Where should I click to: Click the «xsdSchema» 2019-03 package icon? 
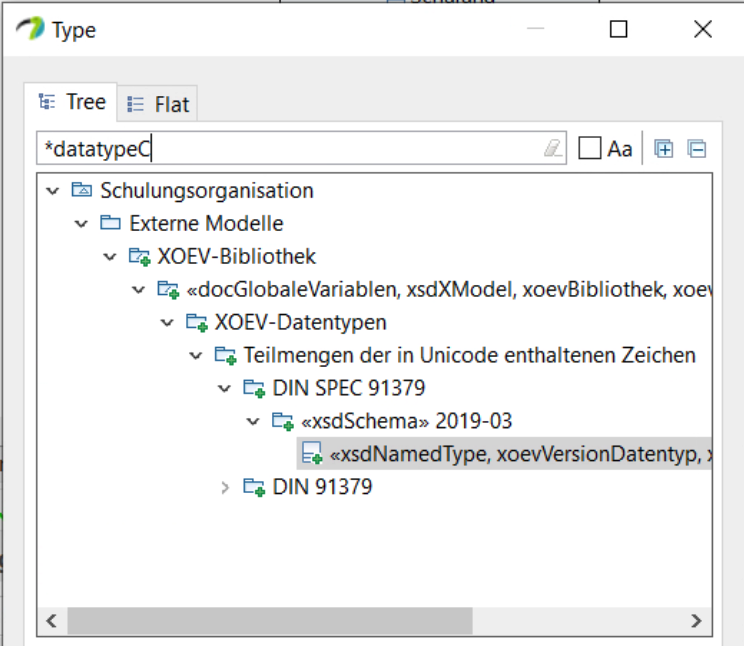point(282,421)
